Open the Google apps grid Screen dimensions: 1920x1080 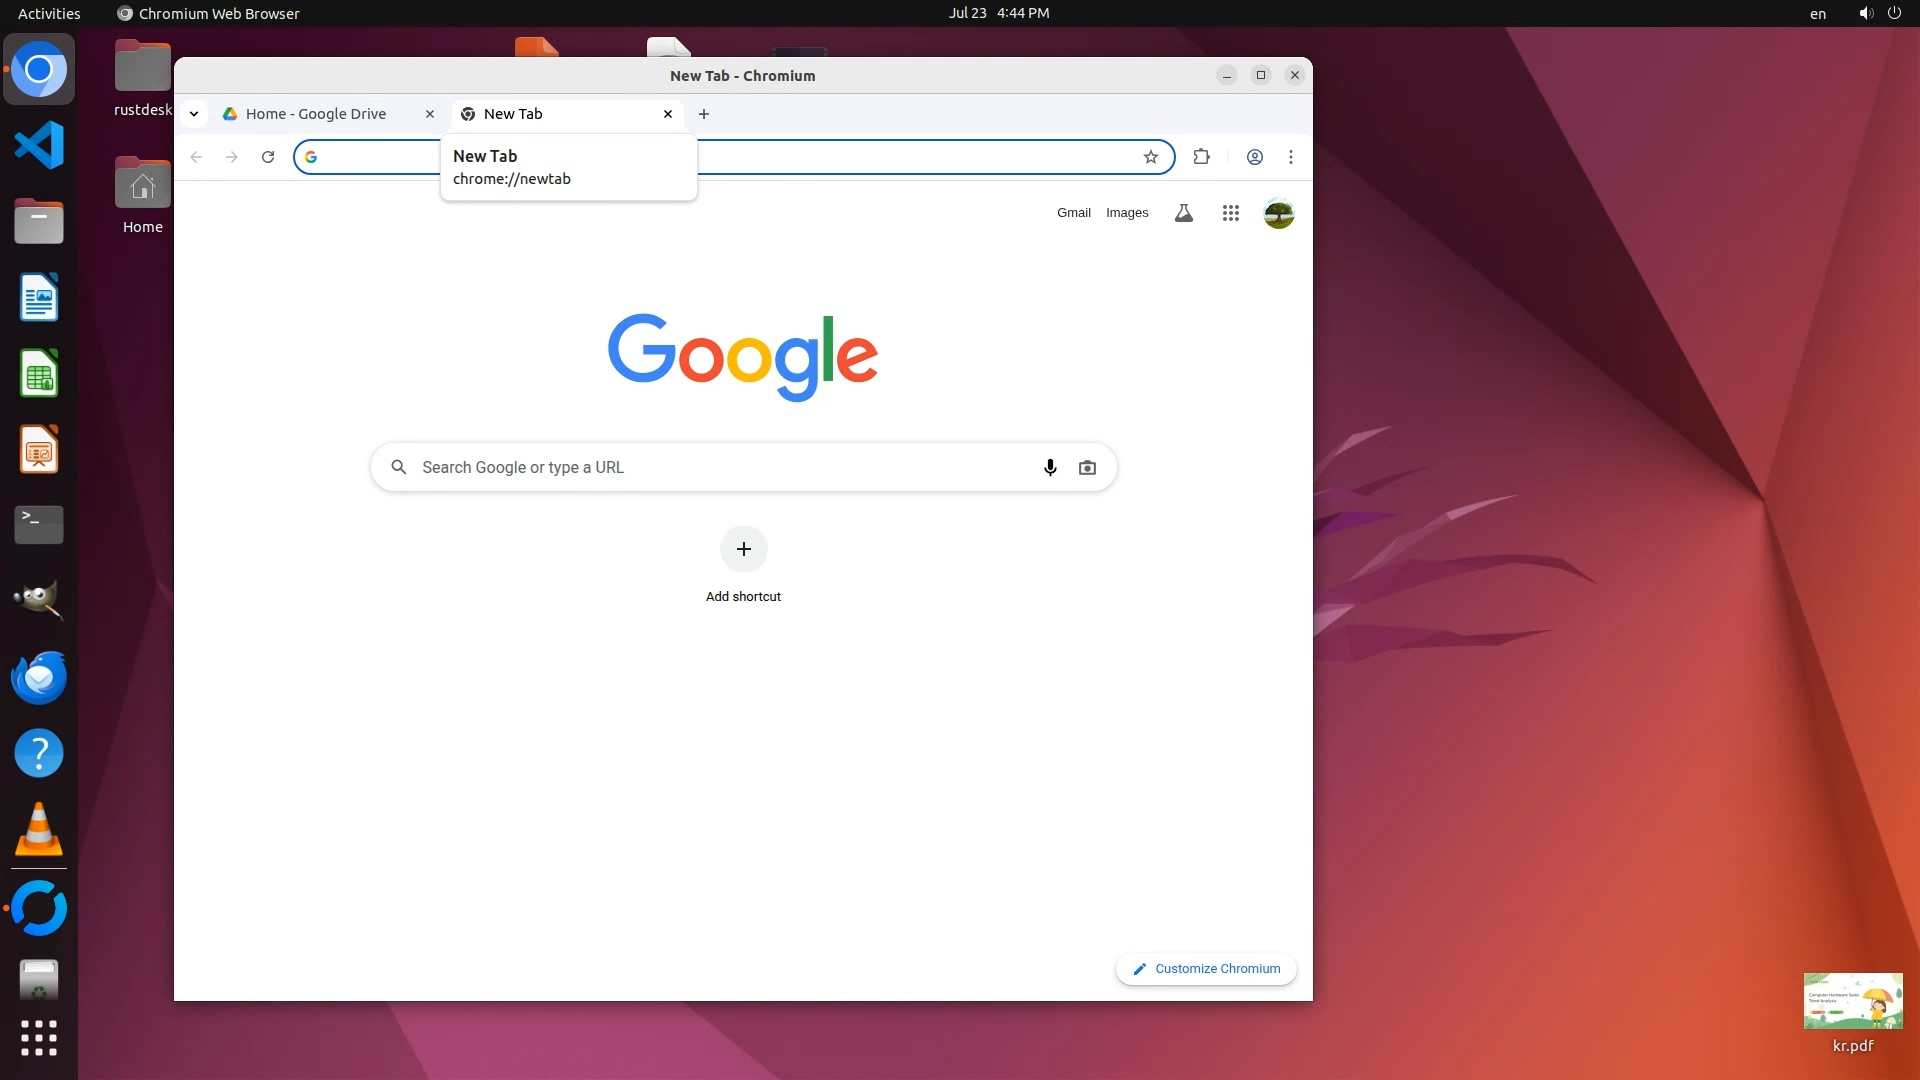pyautogui.click(x=1231, y=213)
